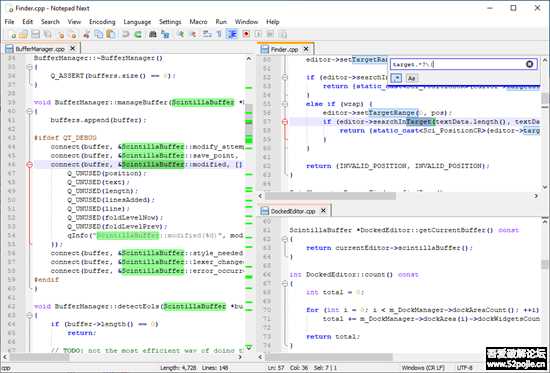Click the Finder.cpp horizontal scrollbar thumb

point(330,196)
